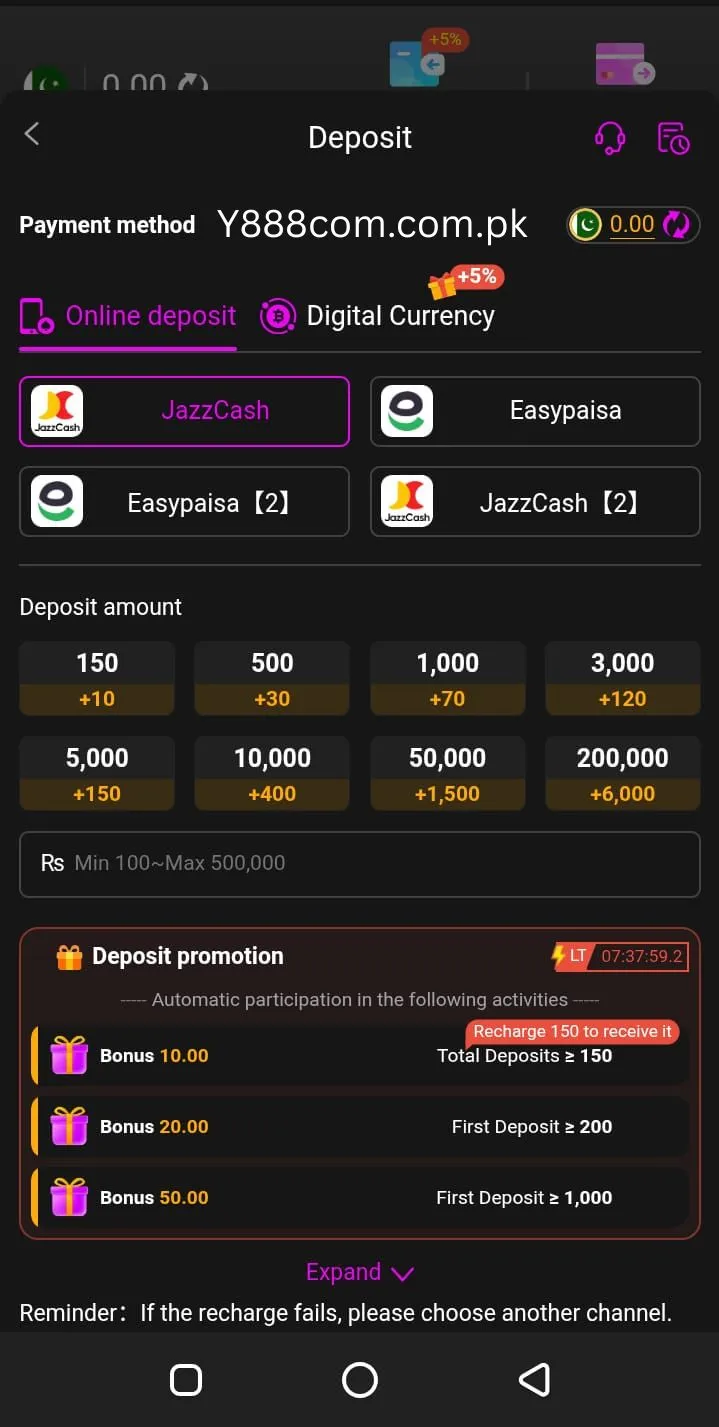Click the 0.00 balance display
Viewport: 719px width, 1427px height.
tap(630, 224)
